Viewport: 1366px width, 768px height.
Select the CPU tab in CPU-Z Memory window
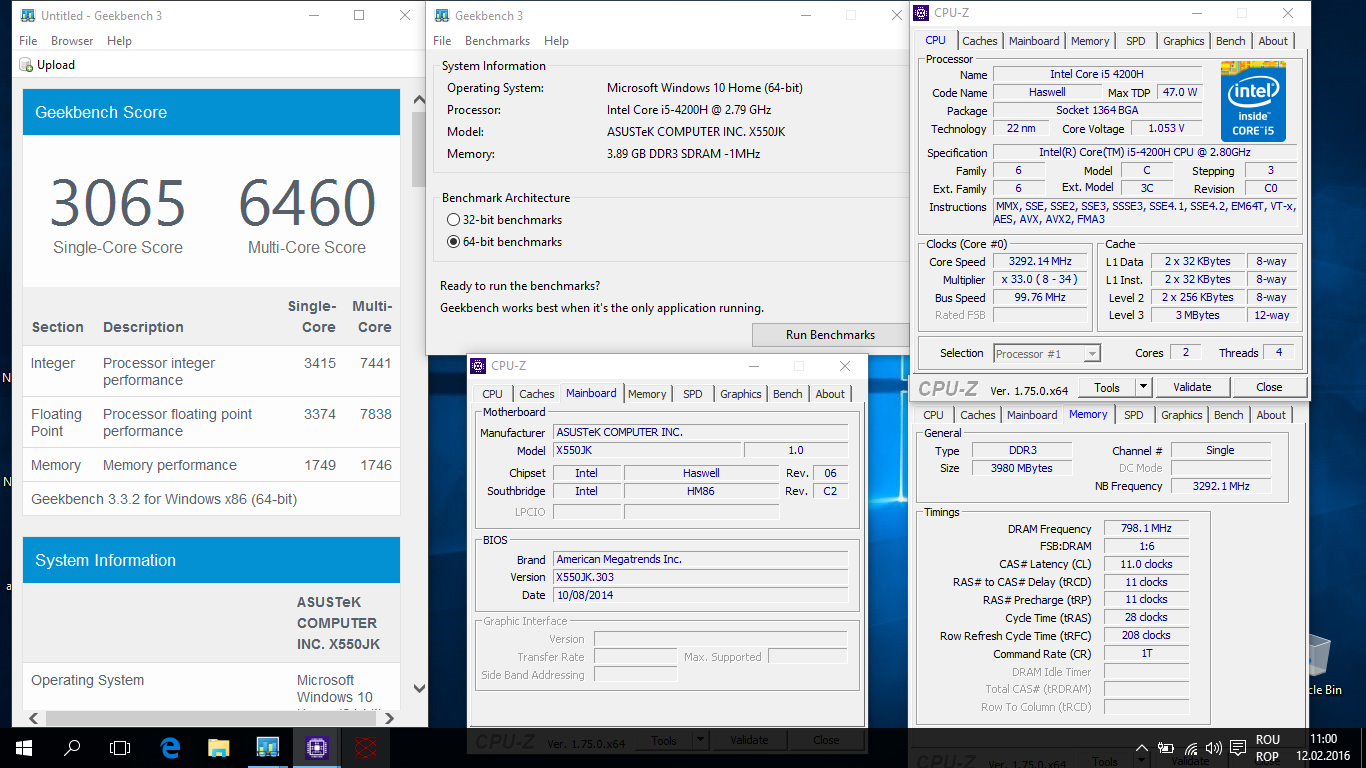pos(933,415)
